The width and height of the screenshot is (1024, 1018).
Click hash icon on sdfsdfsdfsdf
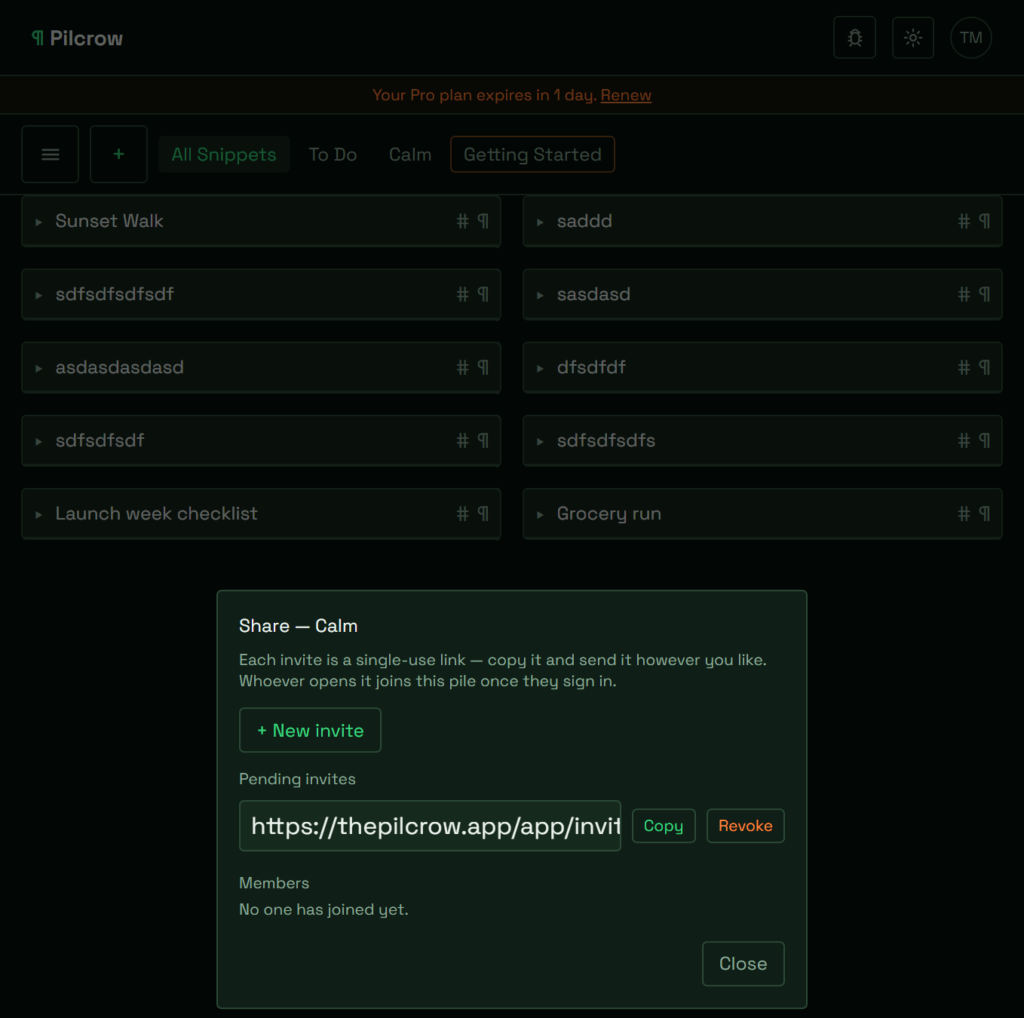point(462,294)
